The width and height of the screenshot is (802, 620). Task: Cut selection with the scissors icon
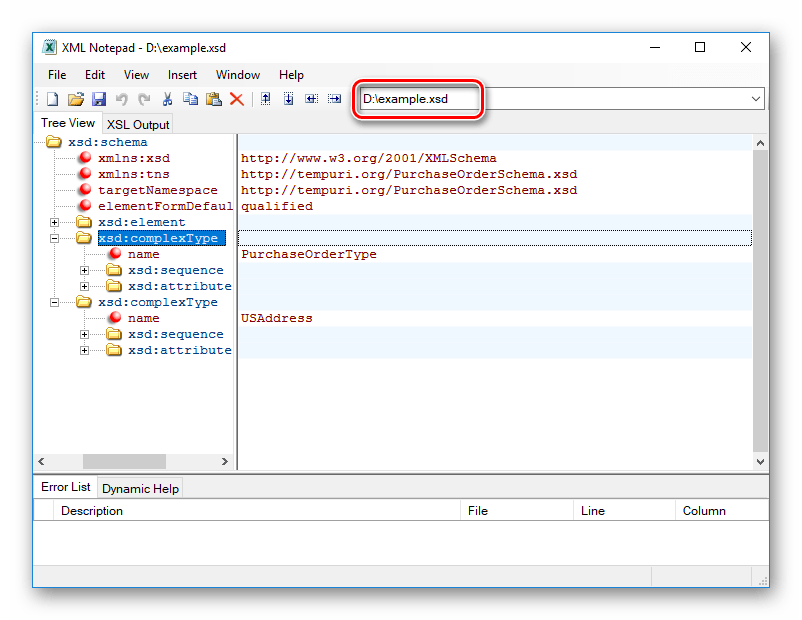(x=167, y=99)
